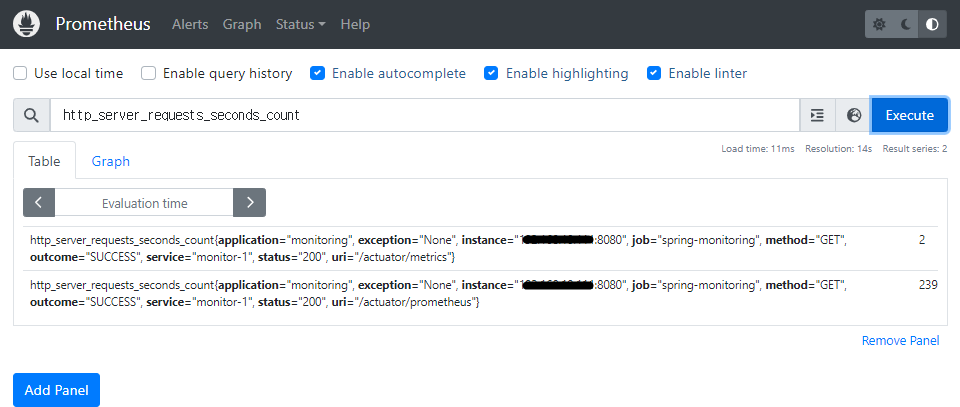Click the magnifier search icon
This screenshot has height=407, width=960.
pyautogui.click(x=32, y=115)
